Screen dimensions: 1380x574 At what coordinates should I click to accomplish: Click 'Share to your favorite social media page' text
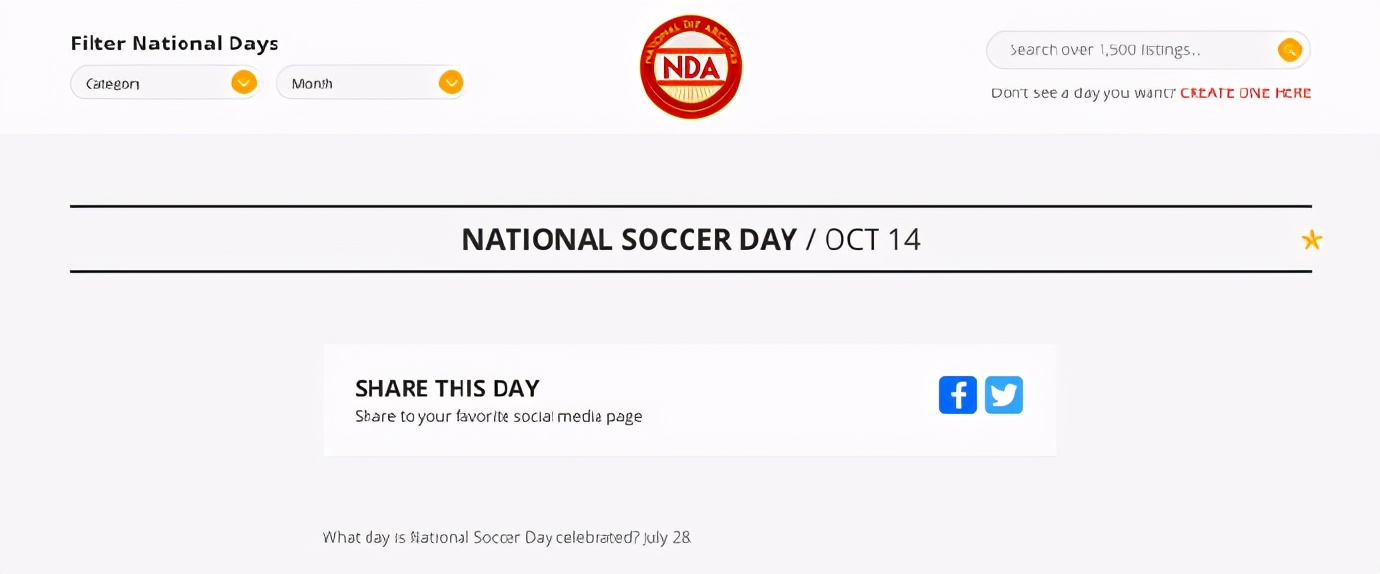pos(498,416)
